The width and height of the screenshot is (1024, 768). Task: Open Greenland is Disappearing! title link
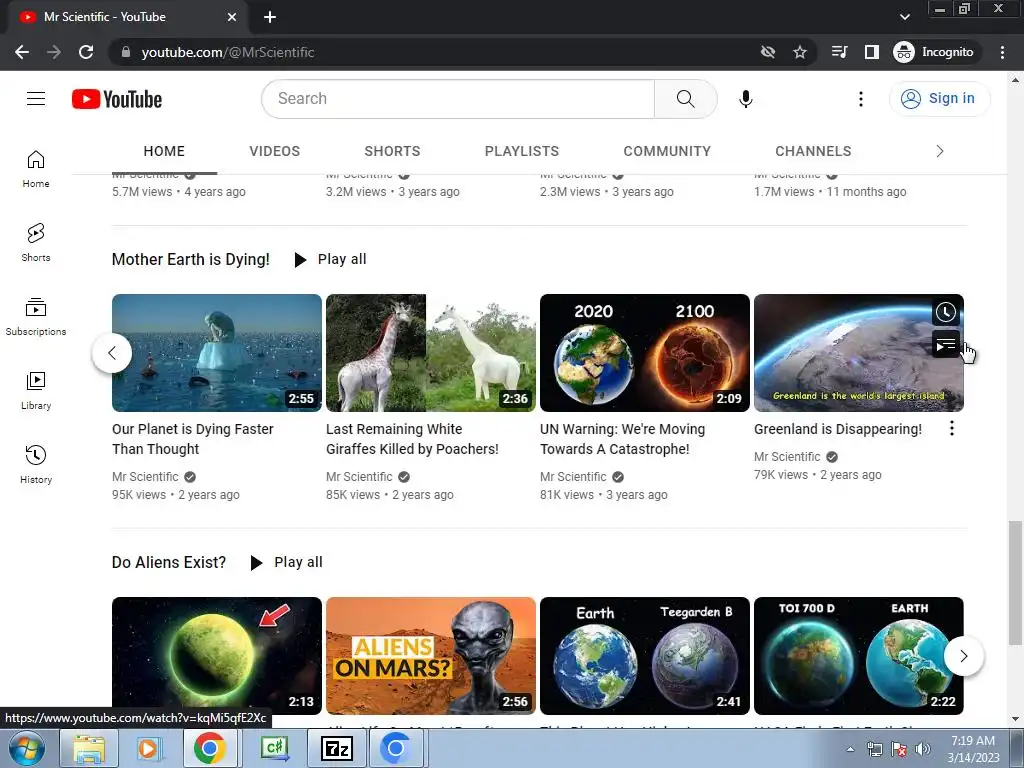point(838,429)
